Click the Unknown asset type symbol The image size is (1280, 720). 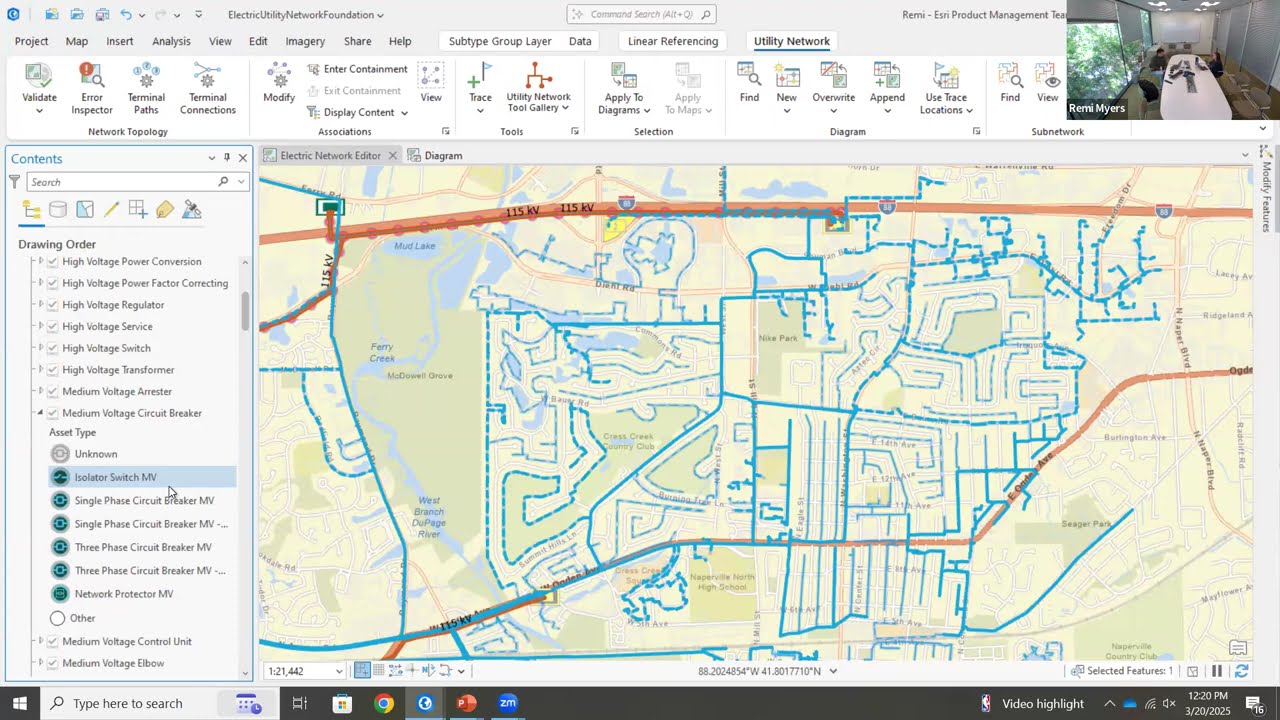point(60,454)
